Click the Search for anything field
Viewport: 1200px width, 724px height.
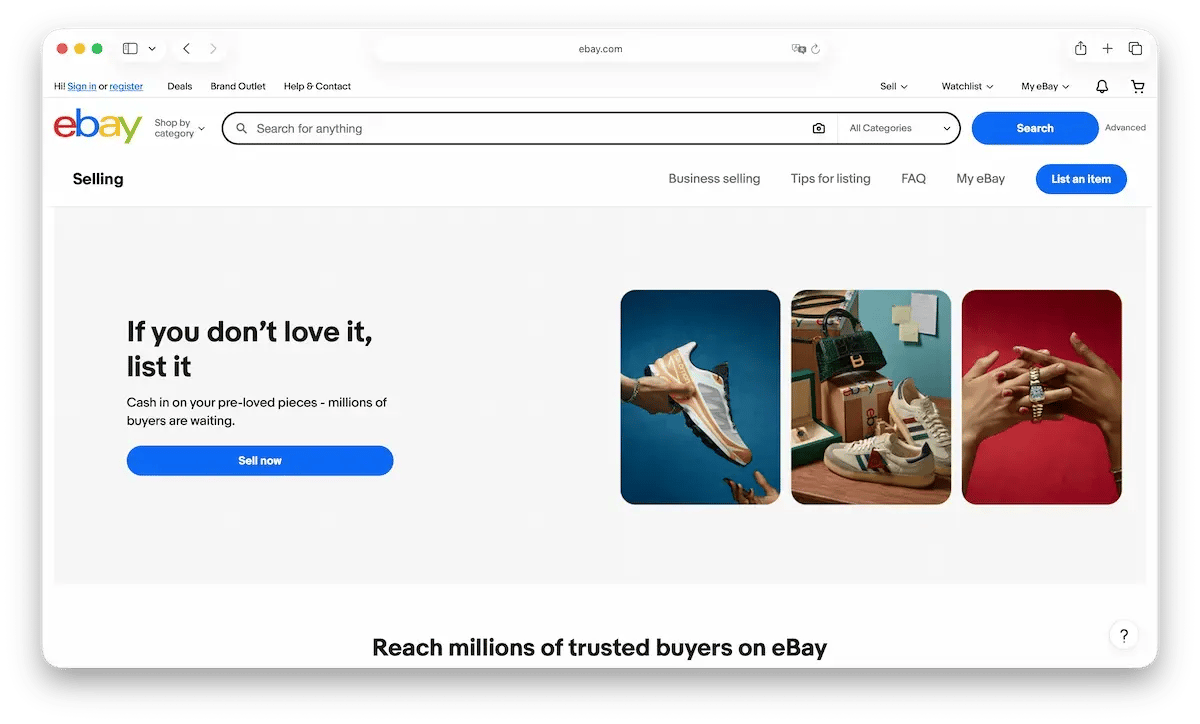(x=530, y=128)
